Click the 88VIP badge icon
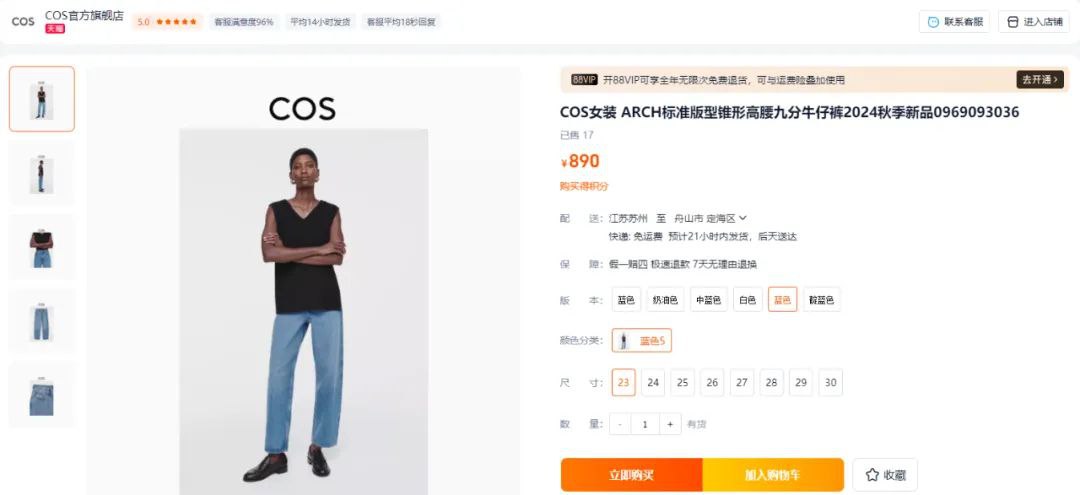The width and height of the screenshot is (1080, 495). click(584, 80)
